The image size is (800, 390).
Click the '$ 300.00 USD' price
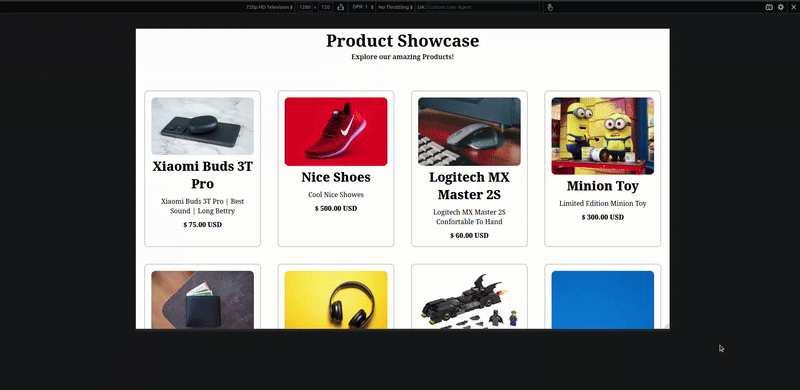pyautogui.click(x=603, y=217)
